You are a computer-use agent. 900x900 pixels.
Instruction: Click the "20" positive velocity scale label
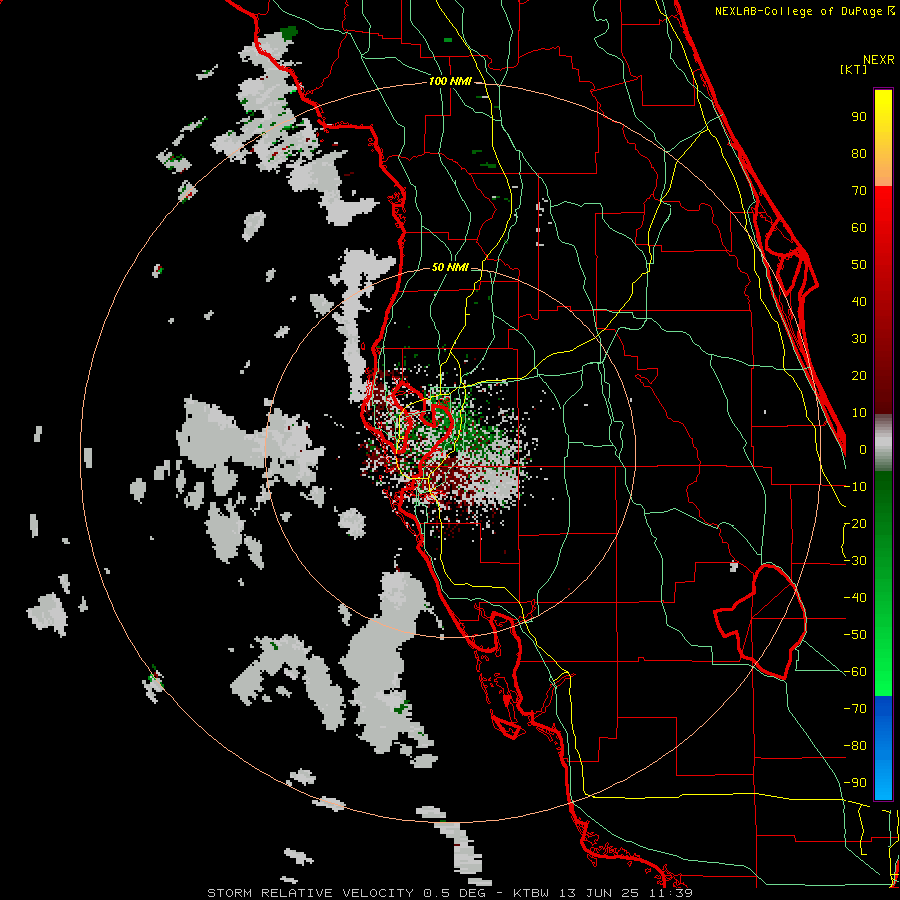click(859, 376)
